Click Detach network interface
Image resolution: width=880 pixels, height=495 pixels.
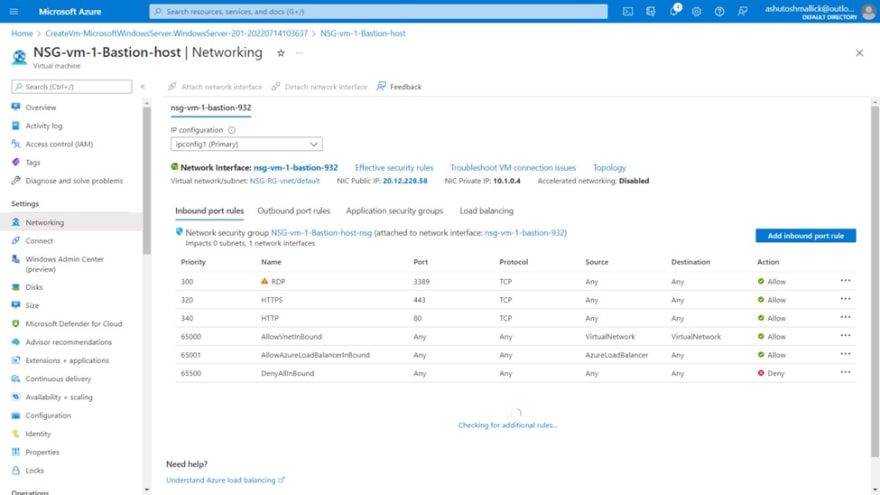(319, 86)
